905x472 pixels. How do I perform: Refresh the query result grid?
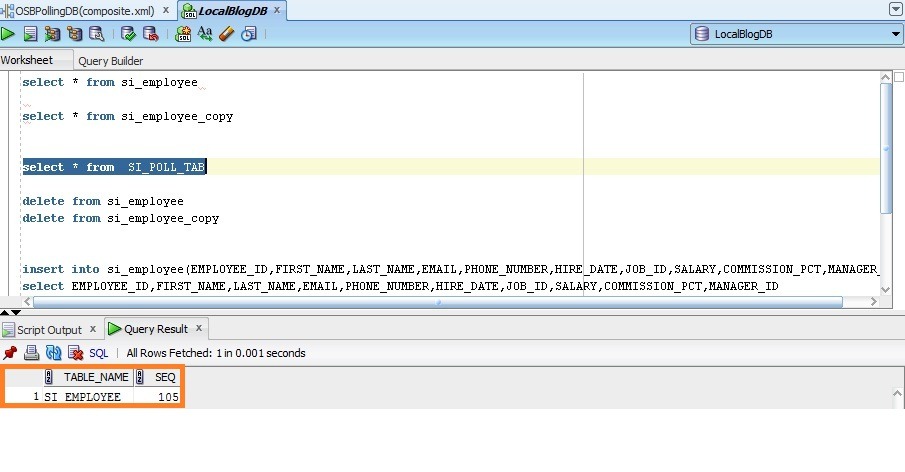pyautogui.click(x=53, y=353)
